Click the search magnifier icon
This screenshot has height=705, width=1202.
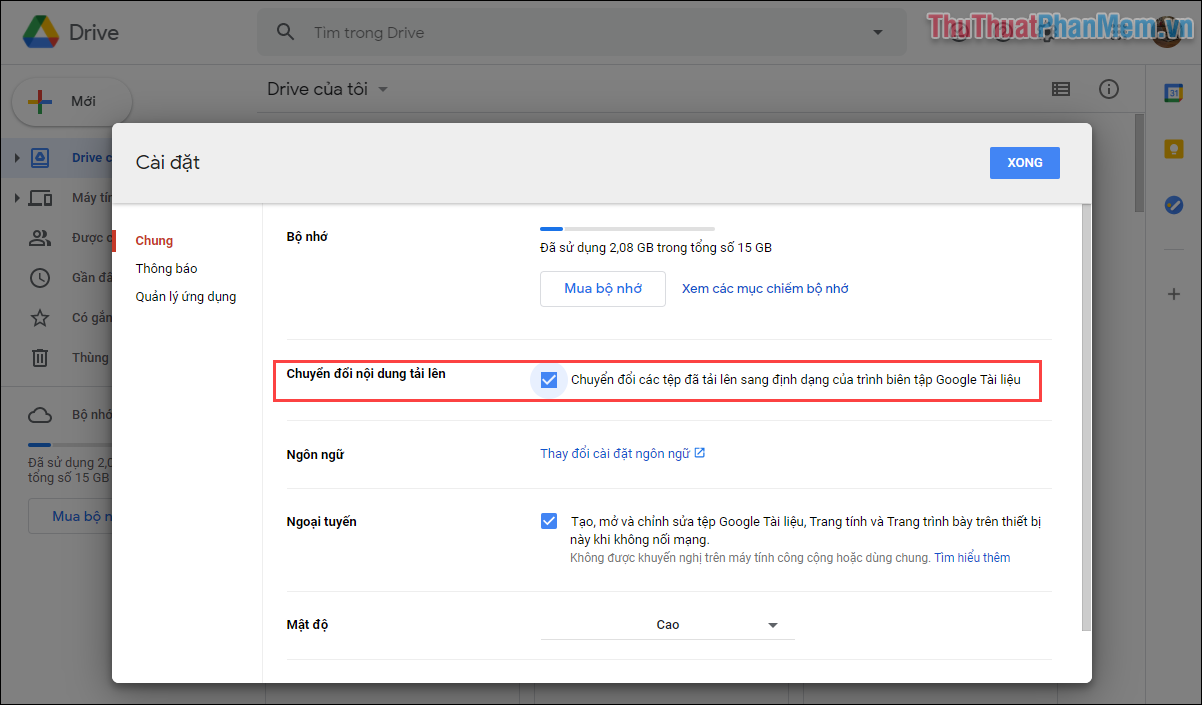(x=286, y=32)
